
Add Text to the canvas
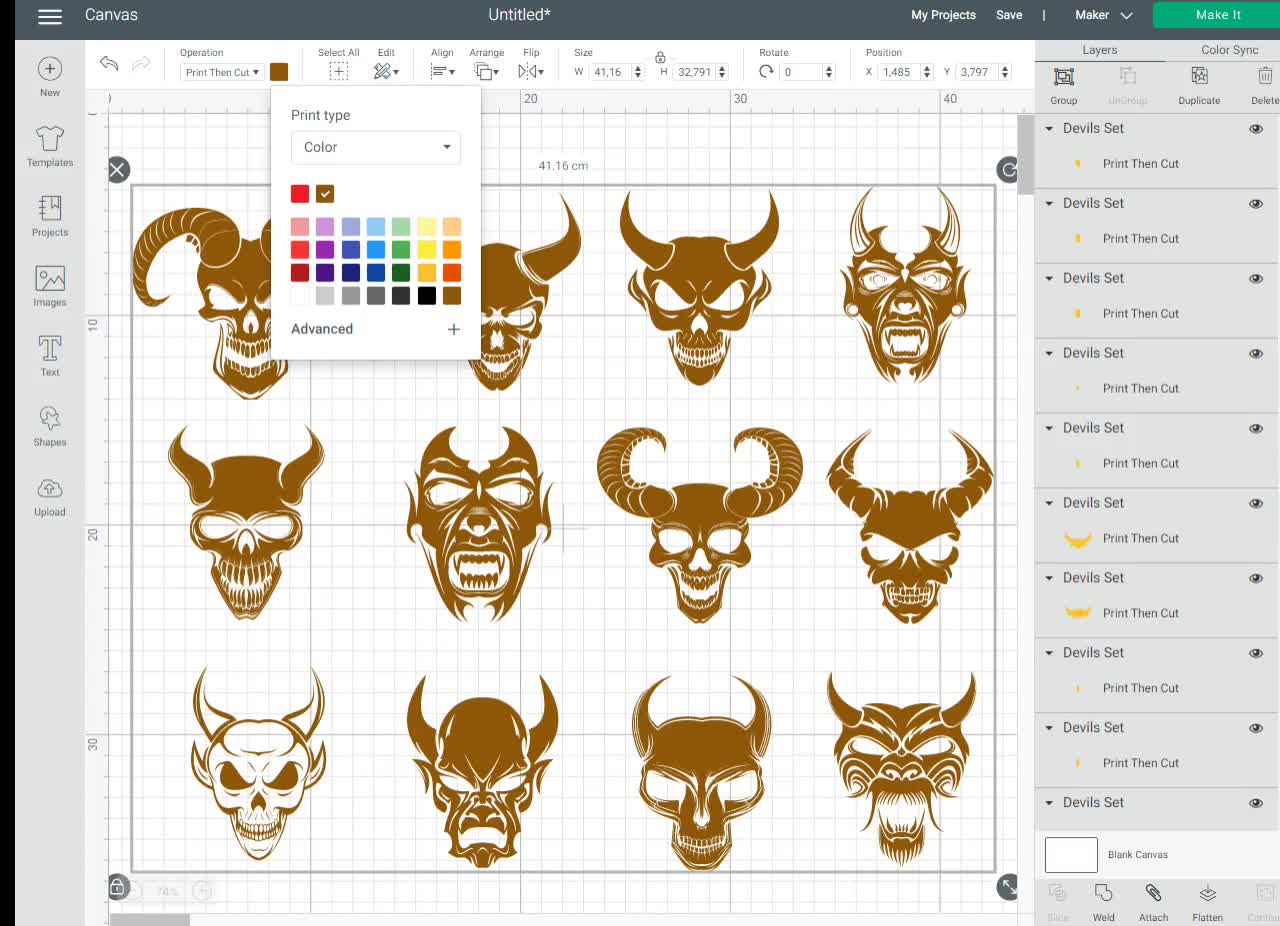(x=50, y=356)
